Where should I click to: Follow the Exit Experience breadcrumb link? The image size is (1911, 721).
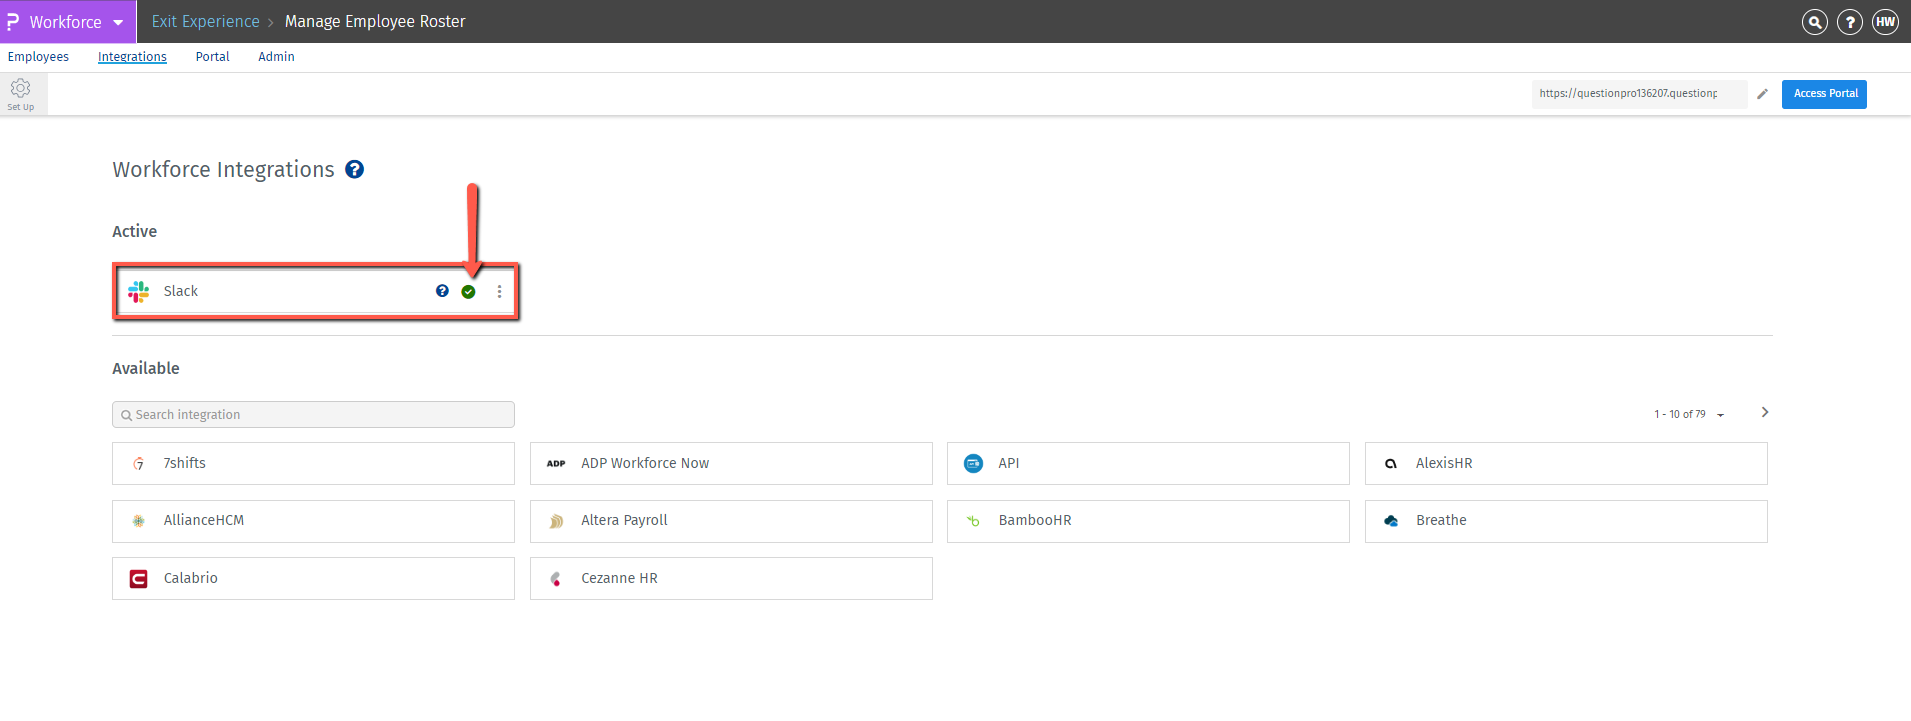pyautogui.click(x=205, y=22)
